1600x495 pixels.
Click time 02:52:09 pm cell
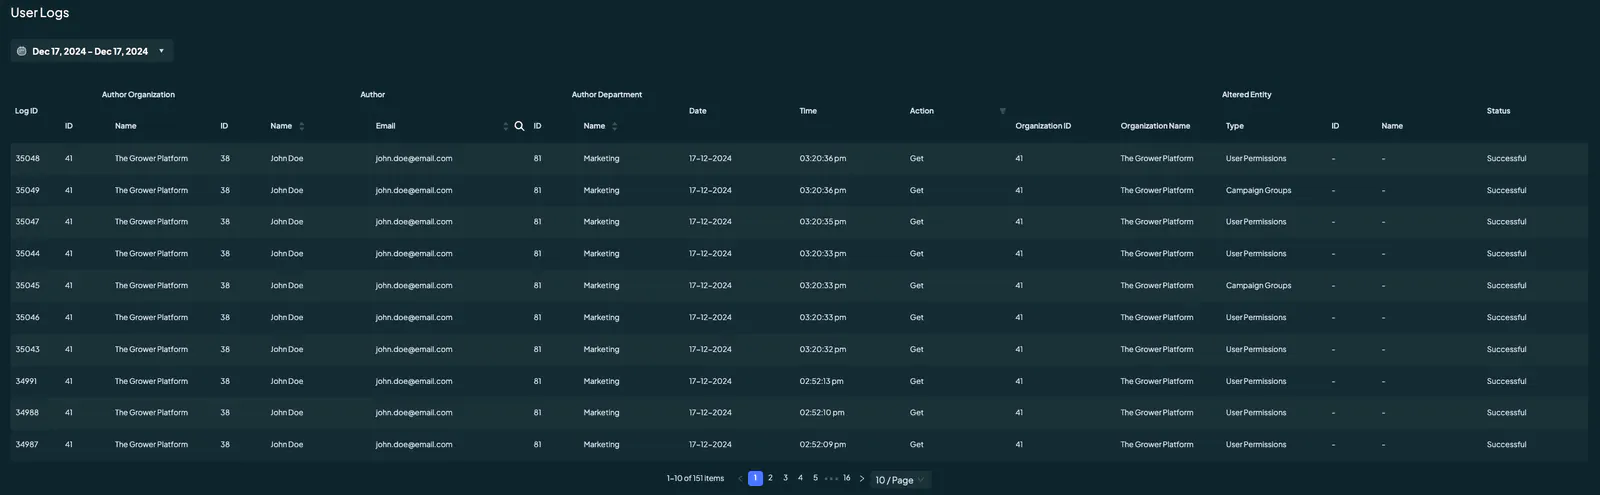pyautogui.click(x=823, y=444)
